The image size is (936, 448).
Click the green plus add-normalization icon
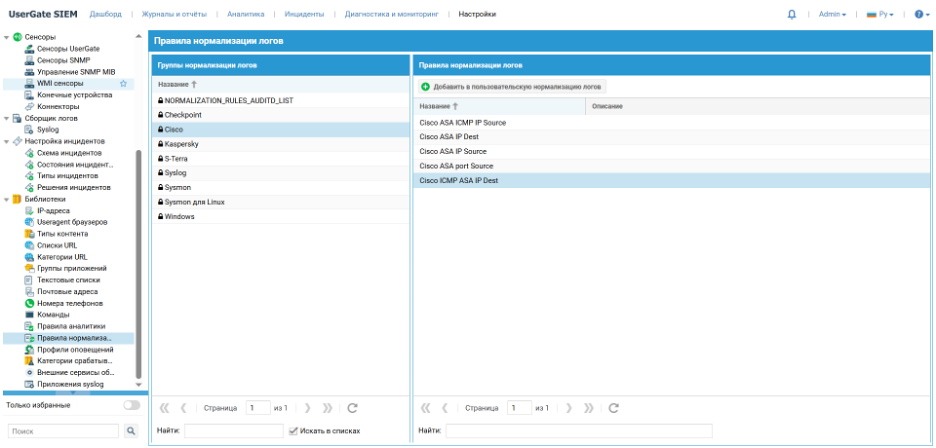tap(425, 87)
